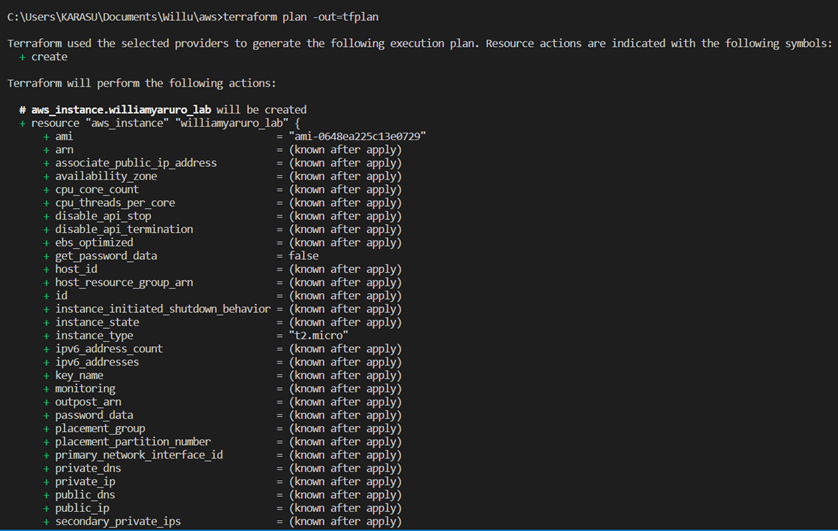
Task: Click the 'associate_public_ip_address' attribute
Action: [x=136, y=163]
